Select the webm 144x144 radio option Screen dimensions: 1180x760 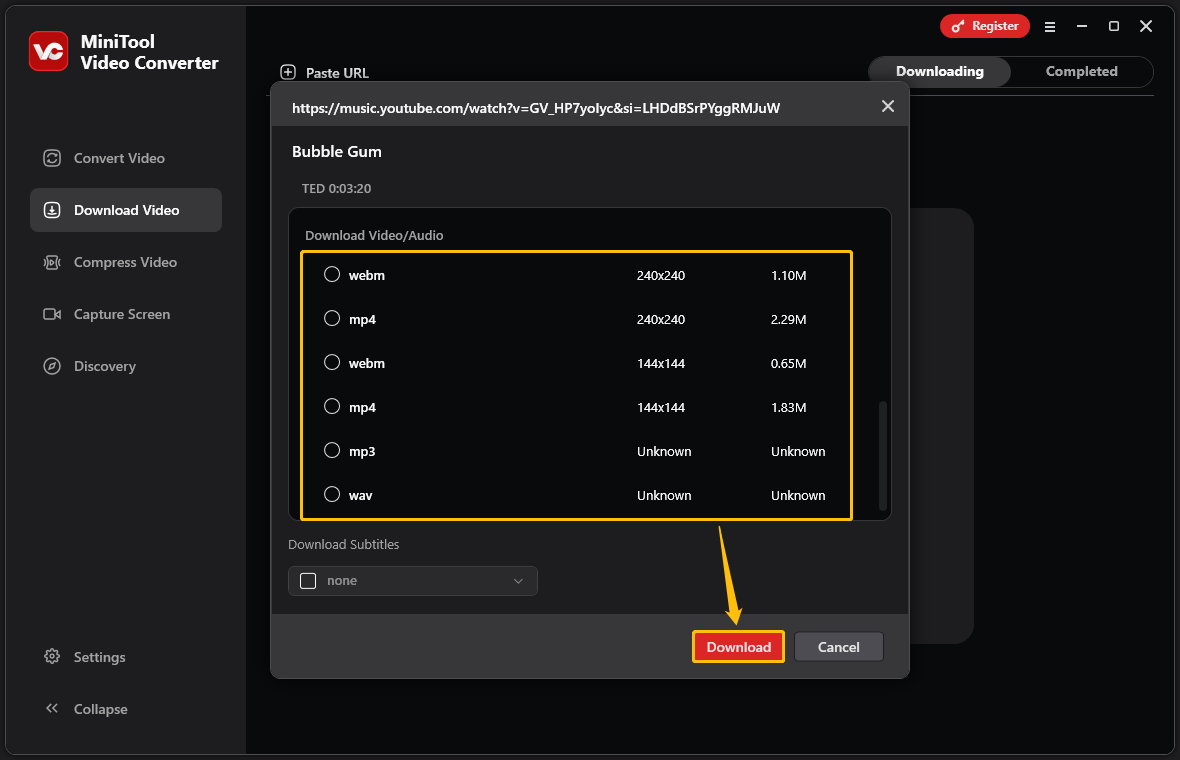pos(332,362)
